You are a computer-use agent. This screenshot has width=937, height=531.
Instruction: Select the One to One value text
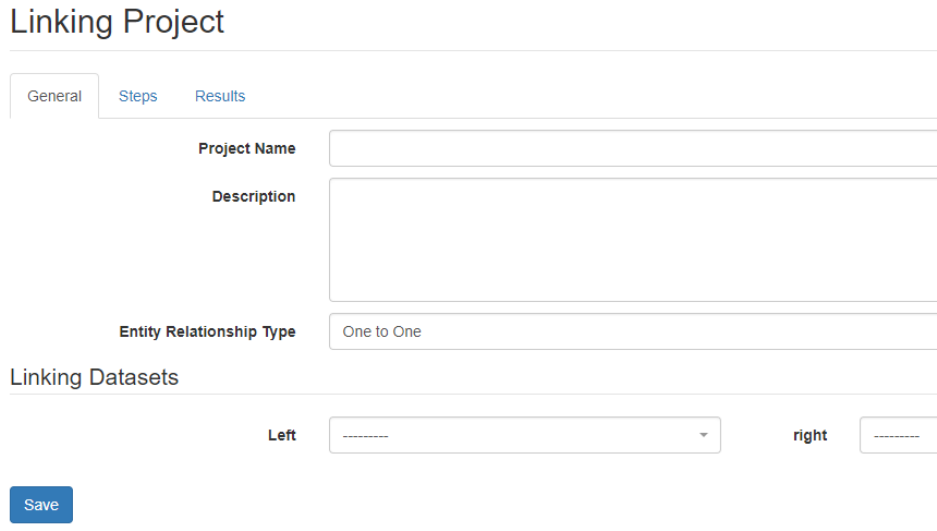pyautogui.click(x=382, y=332)
